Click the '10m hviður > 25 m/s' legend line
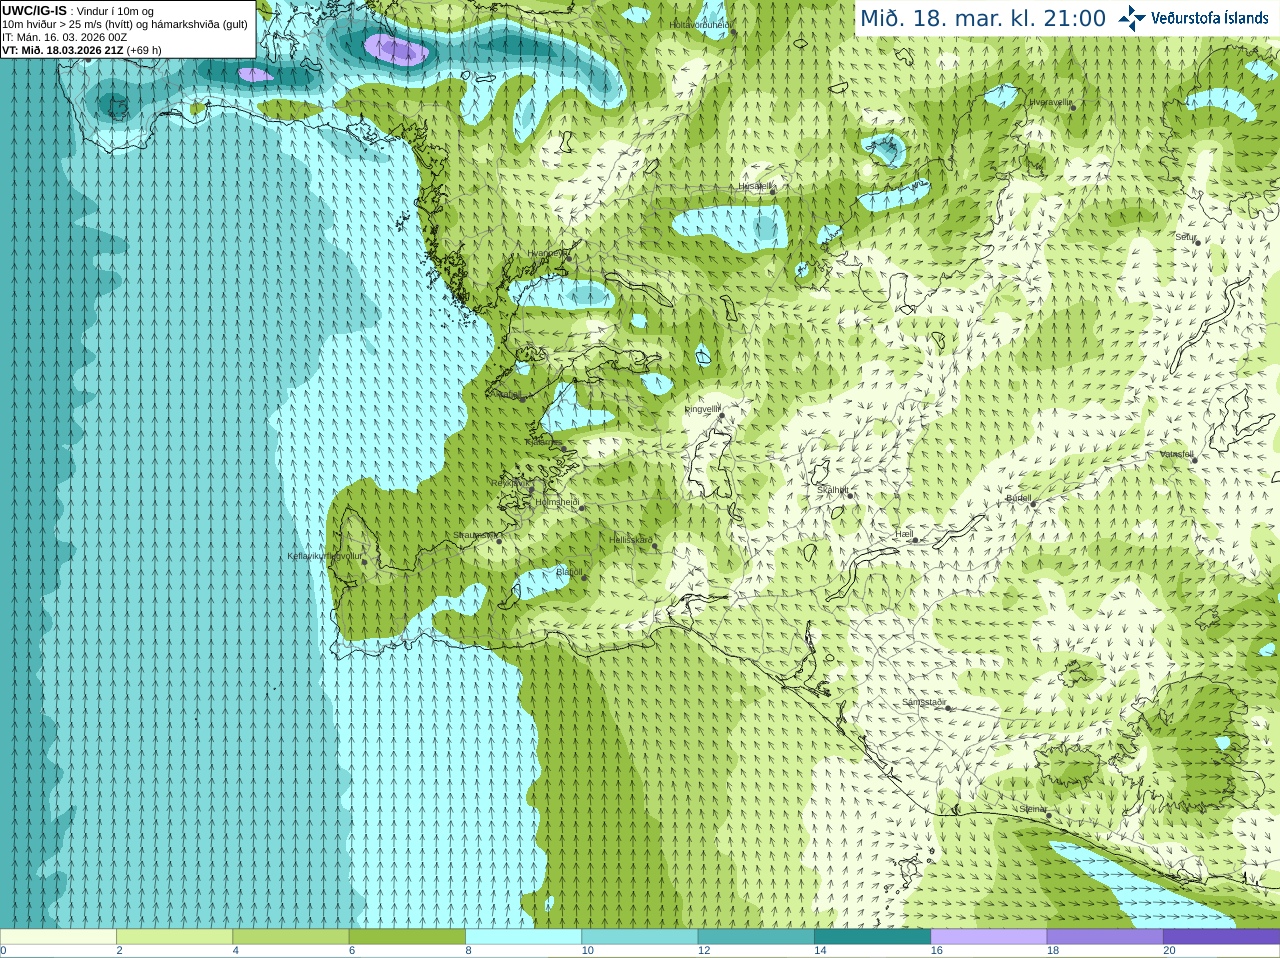 coord(125,24)
